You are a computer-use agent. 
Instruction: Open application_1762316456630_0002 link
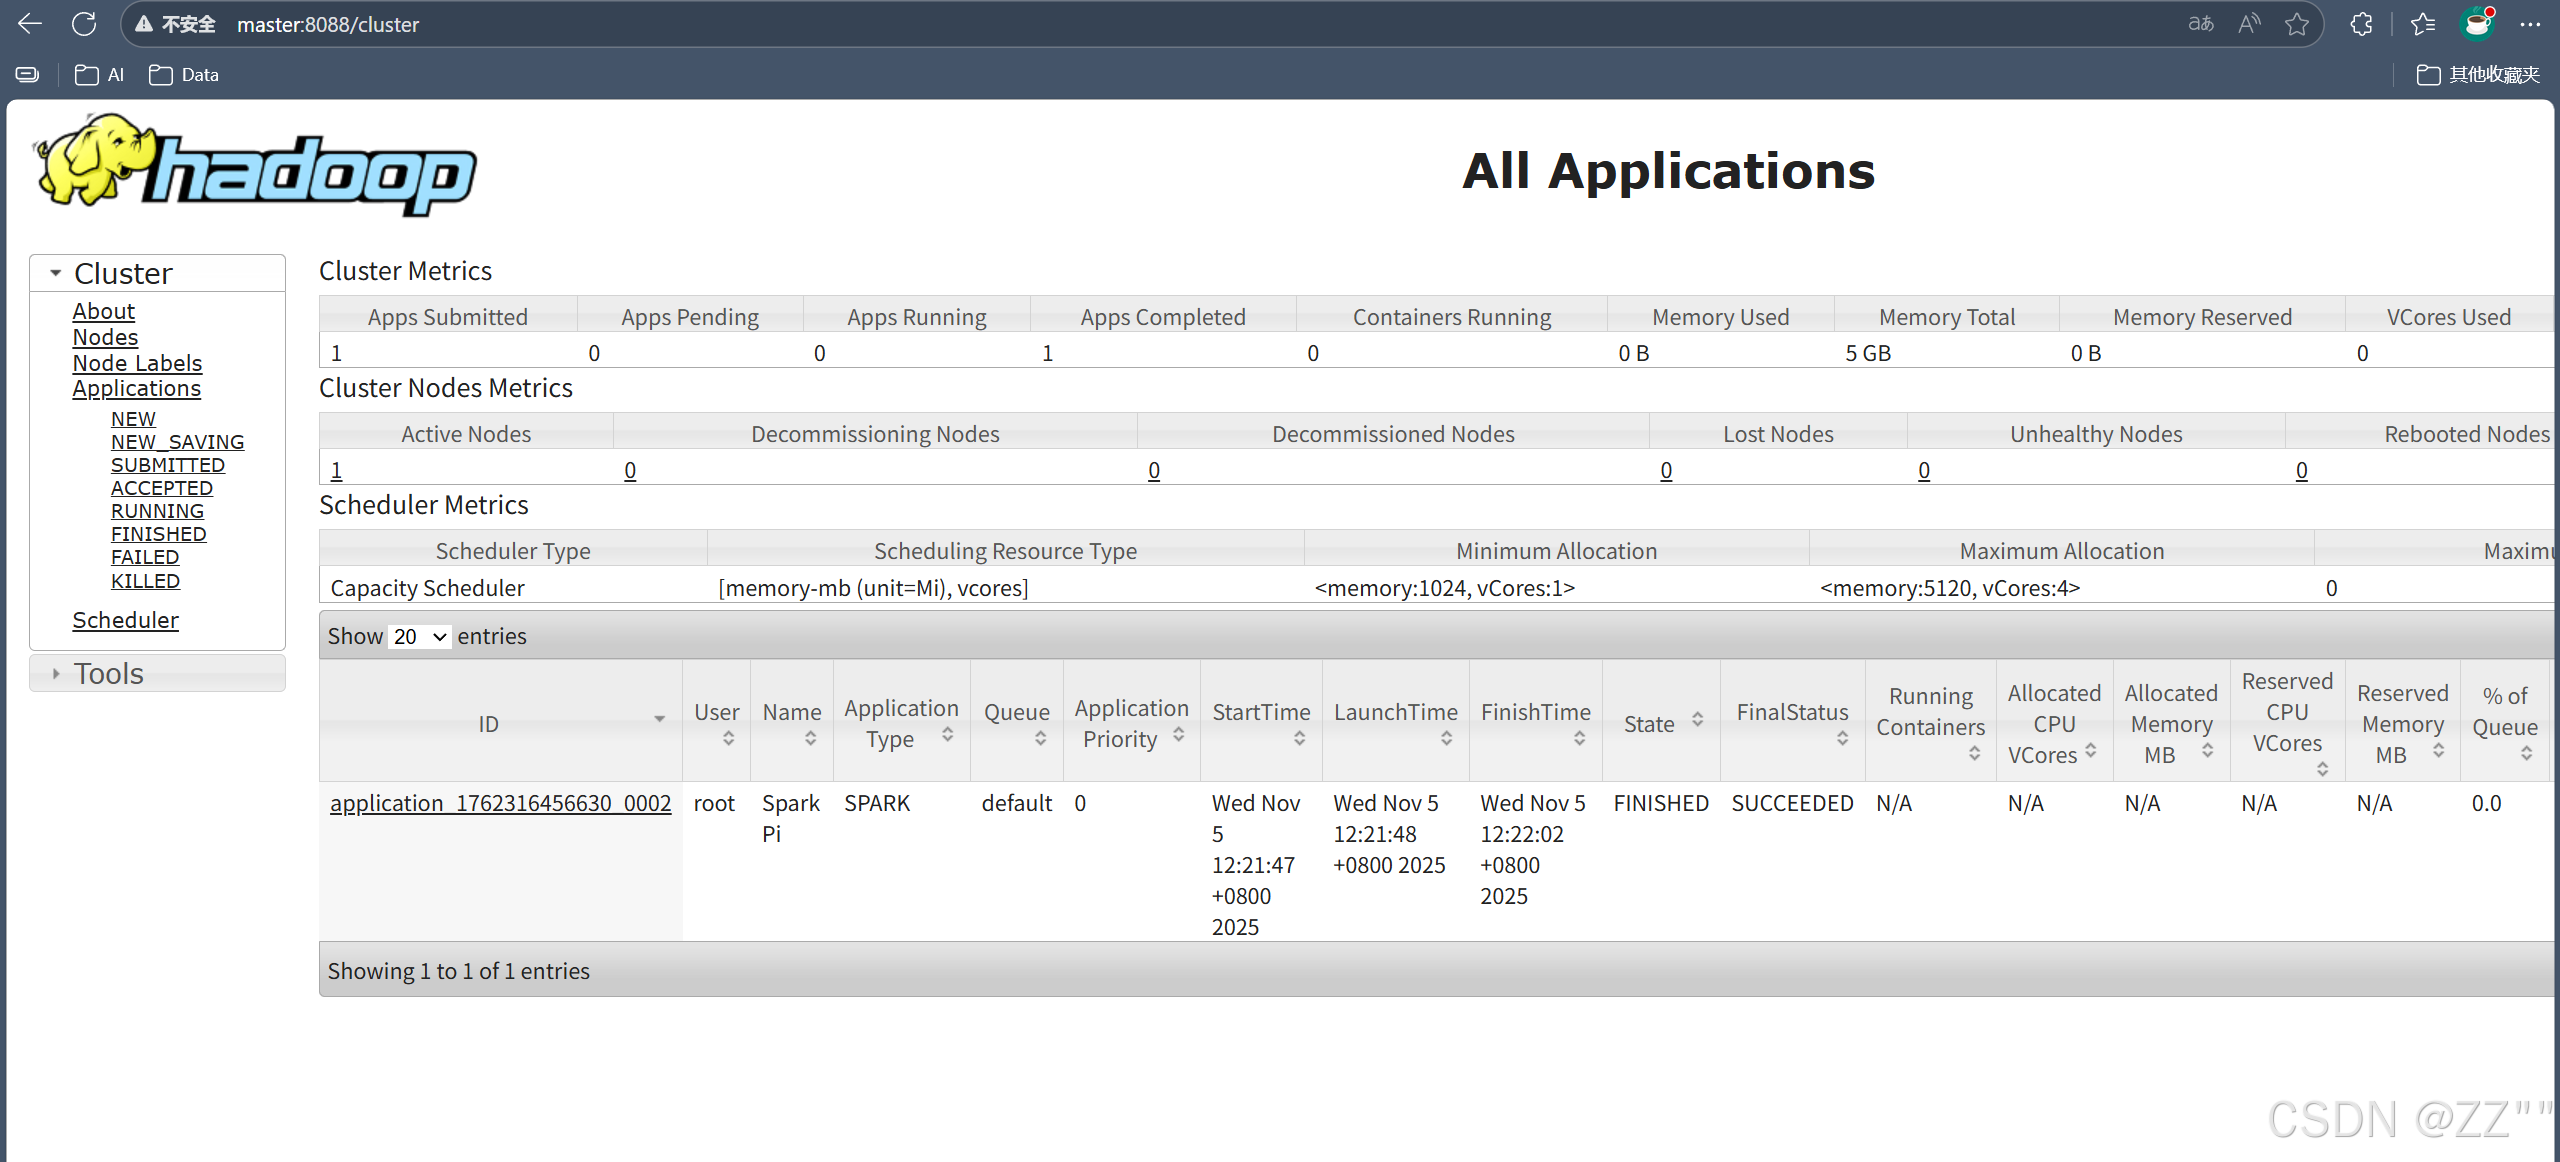(500, 803)
